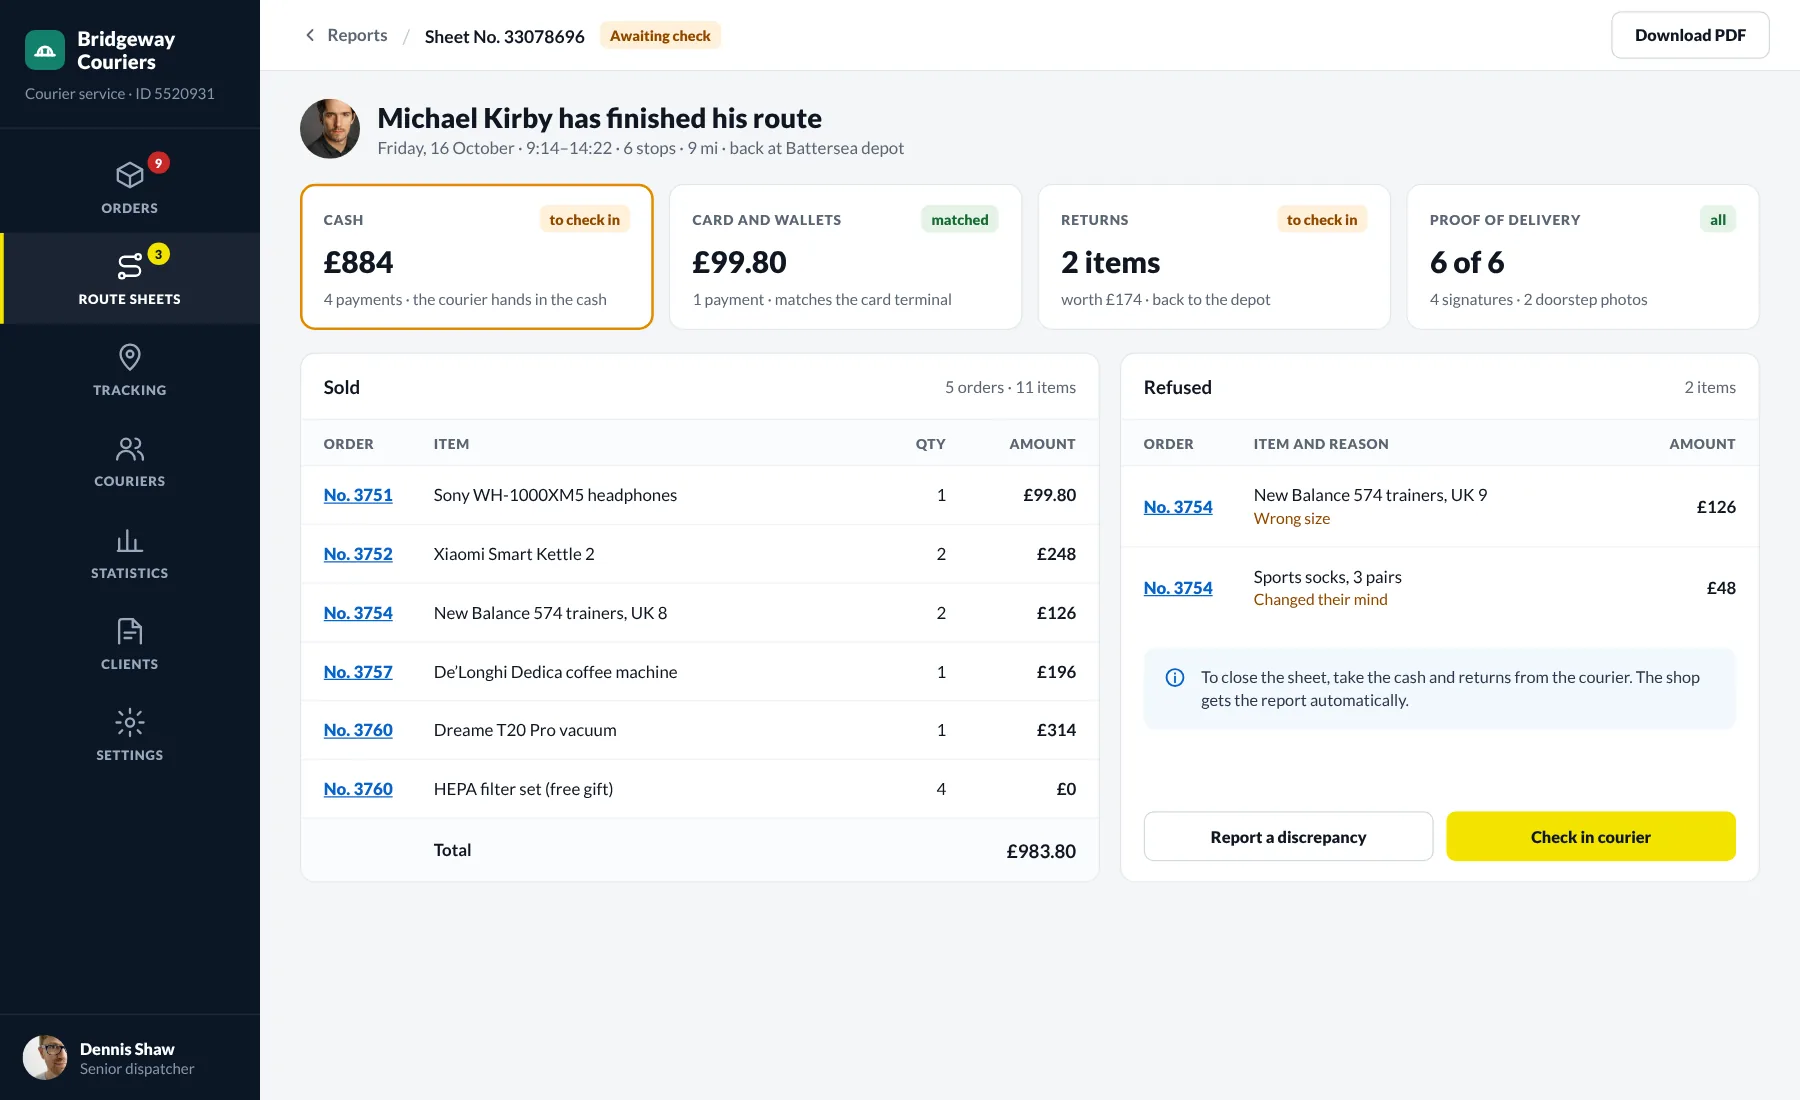Open Statistics via the bar chart icon

pyautogui.click(x=130, y=540)
